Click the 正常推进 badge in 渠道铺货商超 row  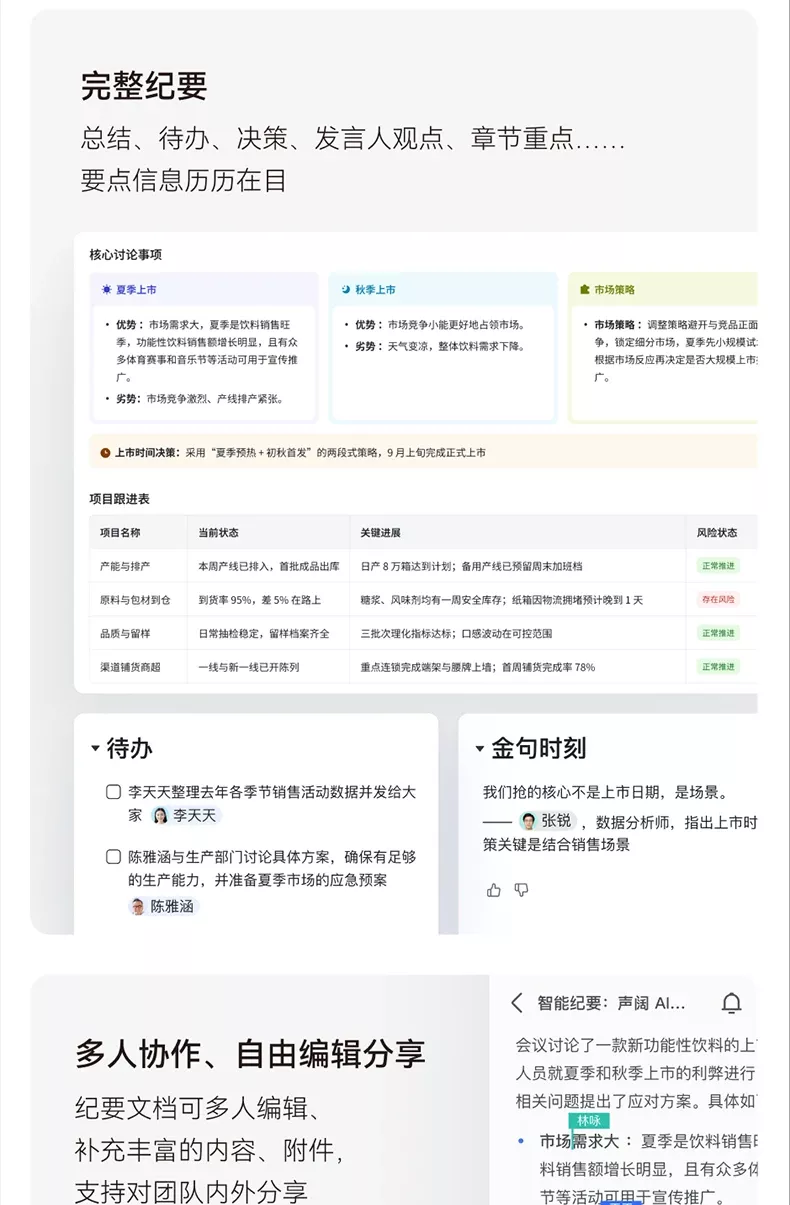pyautogui.click(x=718, y=667)
